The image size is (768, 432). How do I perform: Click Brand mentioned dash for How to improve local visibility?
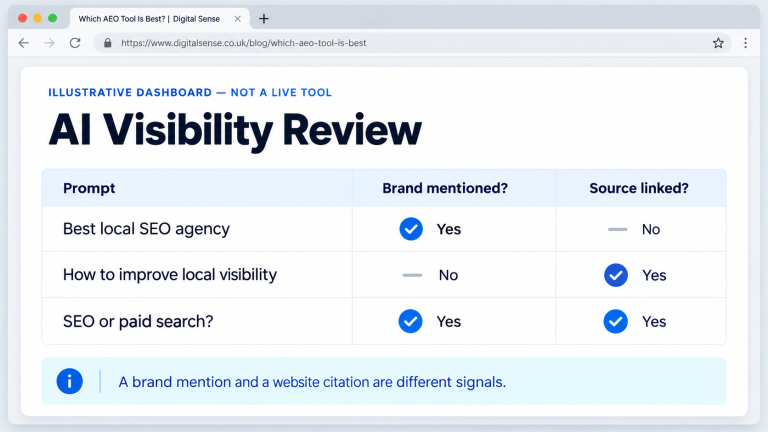(412, 275)
